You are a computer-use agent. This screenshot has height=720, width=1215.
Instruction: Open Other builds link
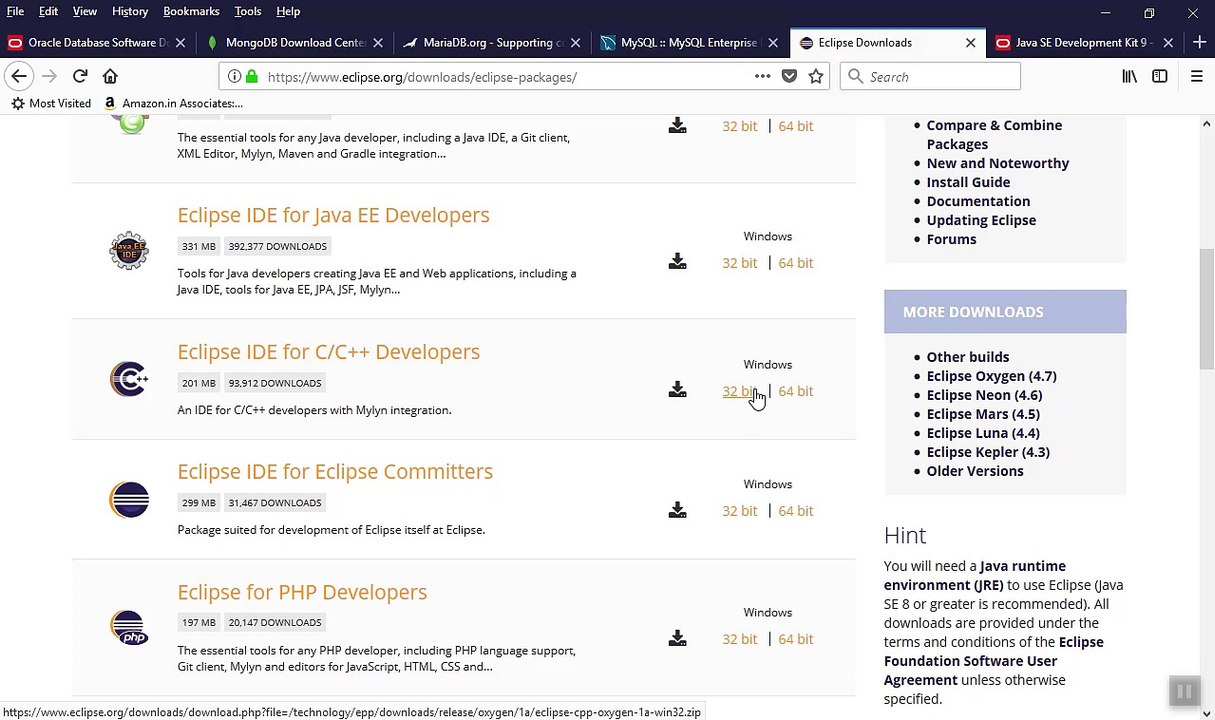pos(968,357)
